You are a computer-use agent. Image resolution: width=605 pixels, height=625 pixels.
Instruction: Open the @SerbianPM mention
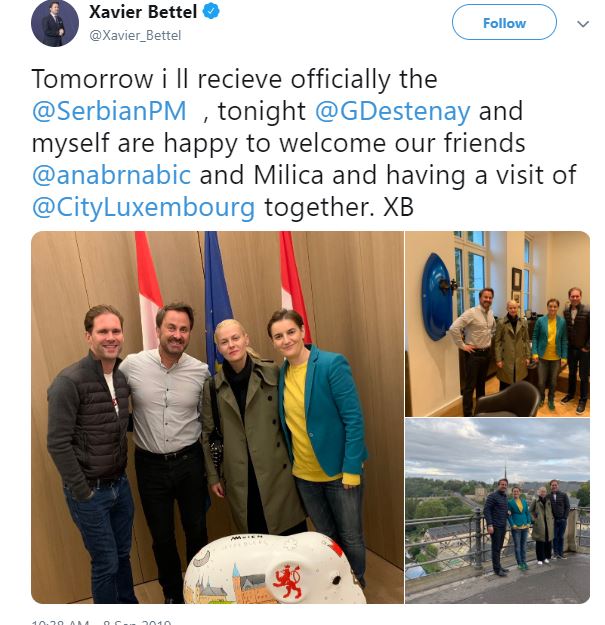[x=109, y=111]
